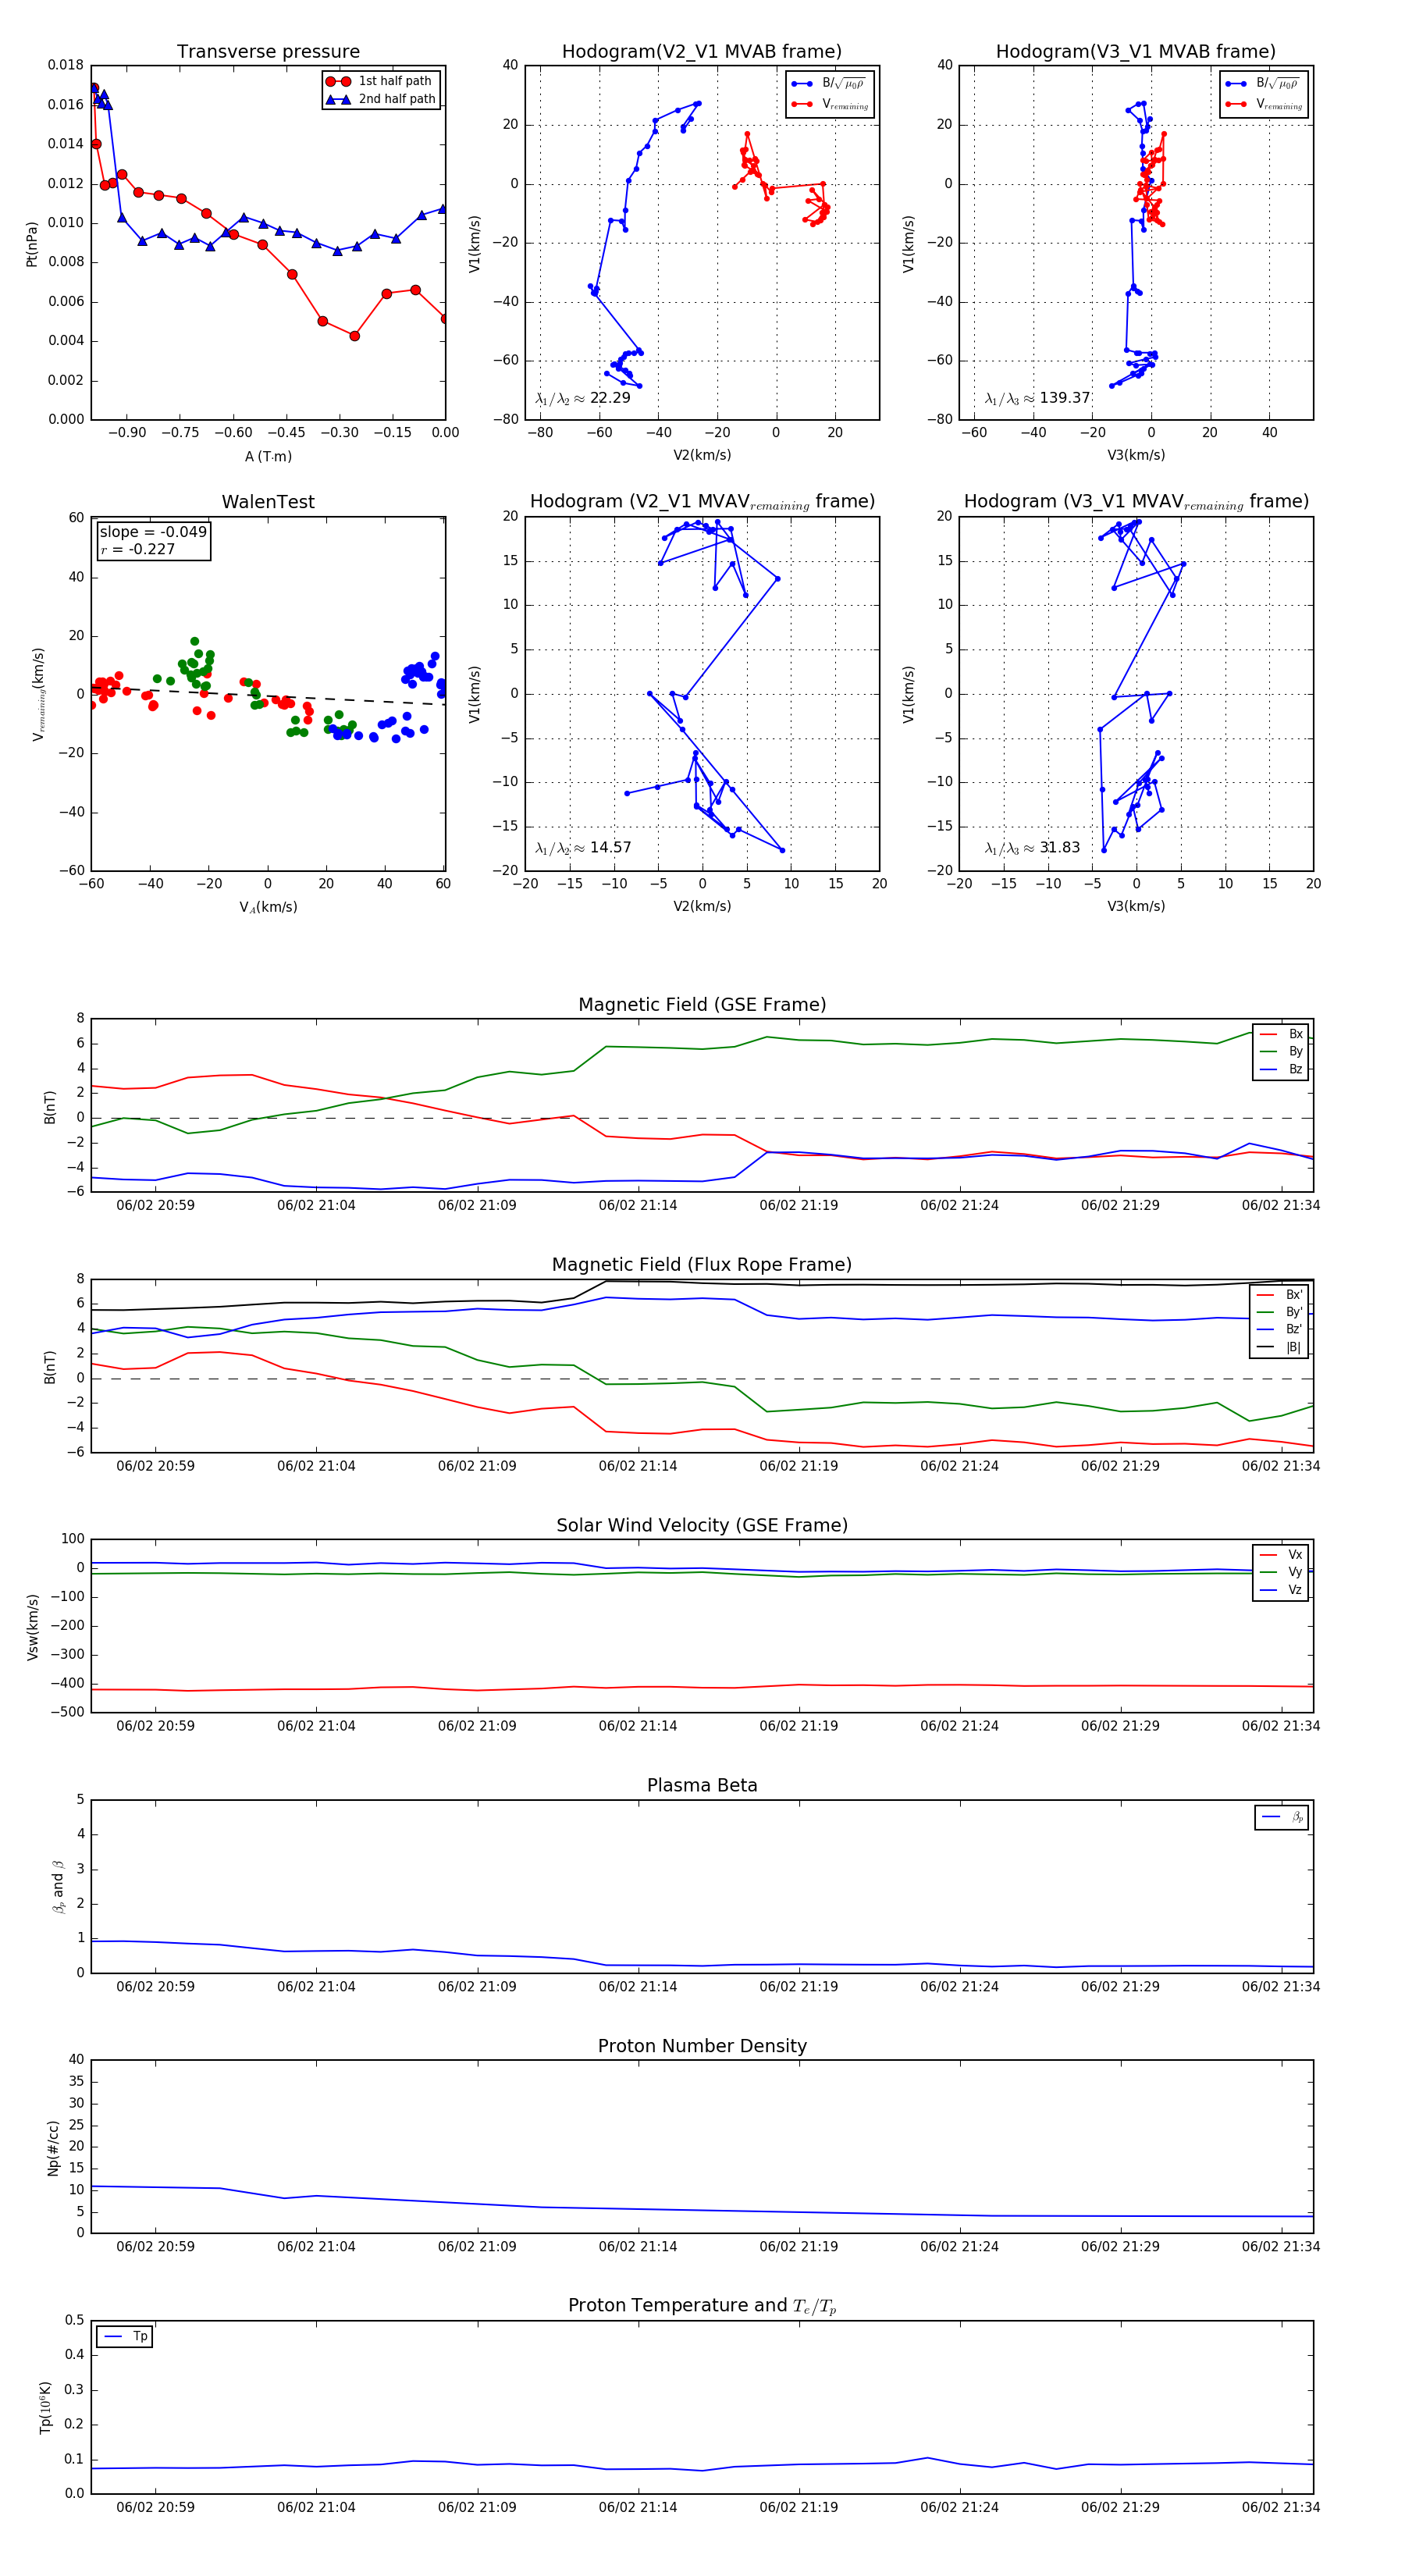This screenshot has height=2576, width=1405.
Task: Click the "Hodogram (V2_V1 MVAV remaining frame)" title
Action: pos(702,502)
